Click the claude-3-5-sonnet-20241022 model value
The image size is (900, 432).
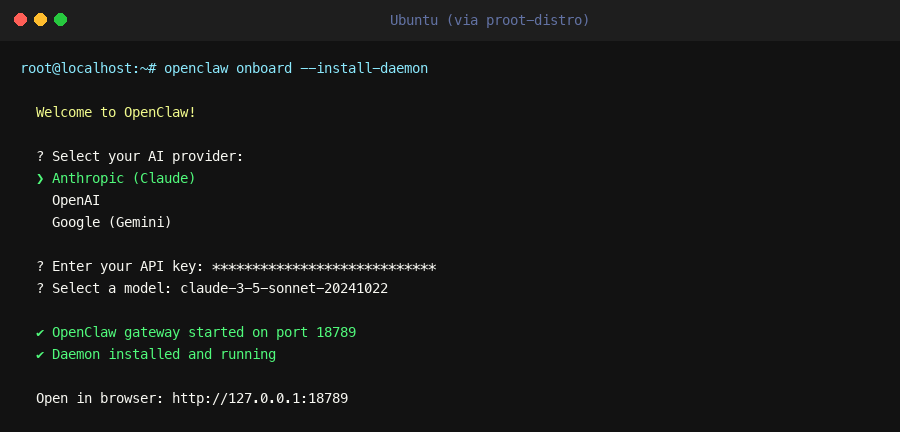pos(284,288)
